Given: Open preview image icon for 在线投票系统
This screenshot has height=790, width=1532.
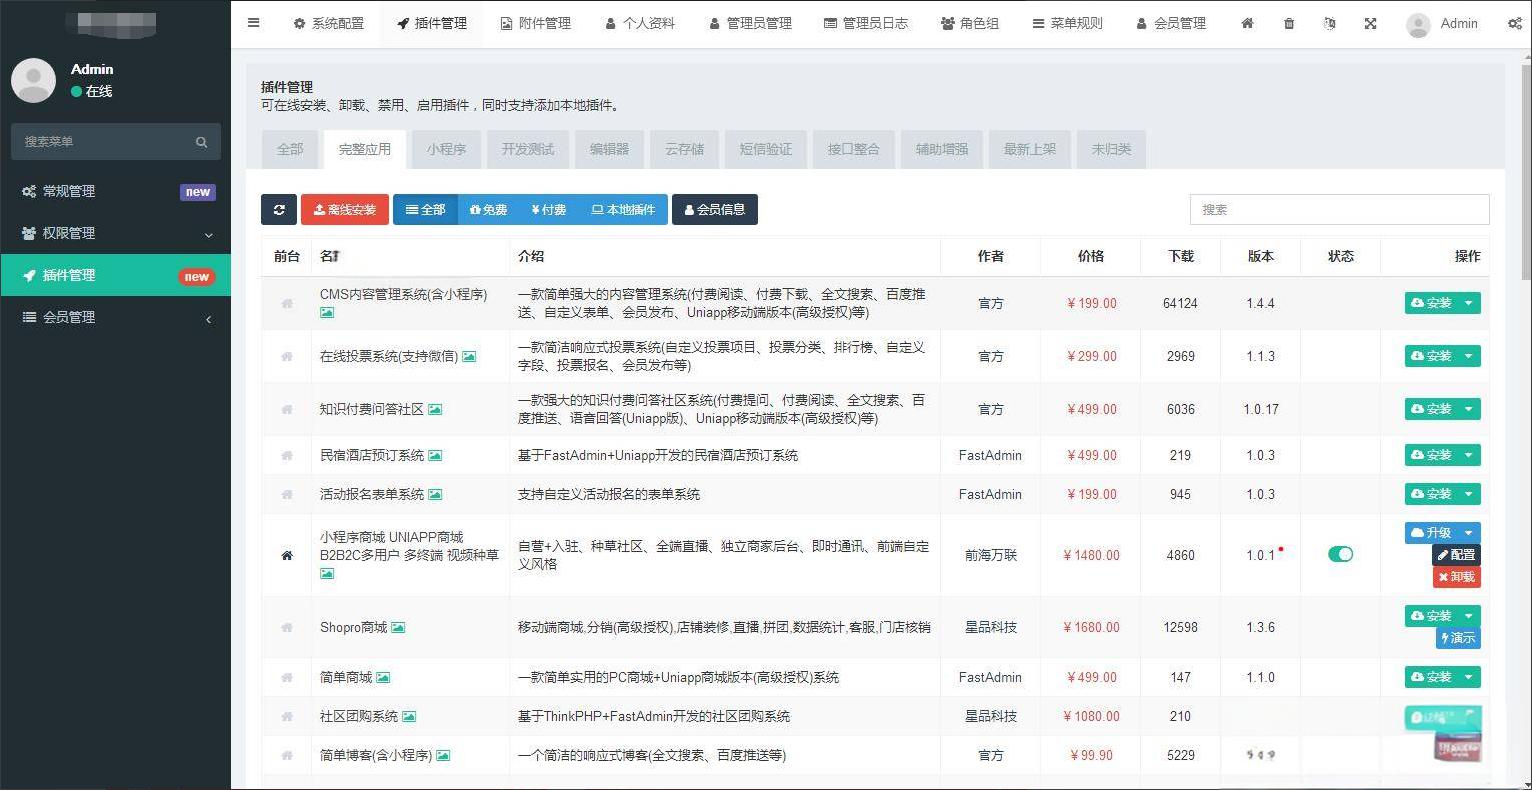Looking at the screenshot, I should (x=469, y=356).
